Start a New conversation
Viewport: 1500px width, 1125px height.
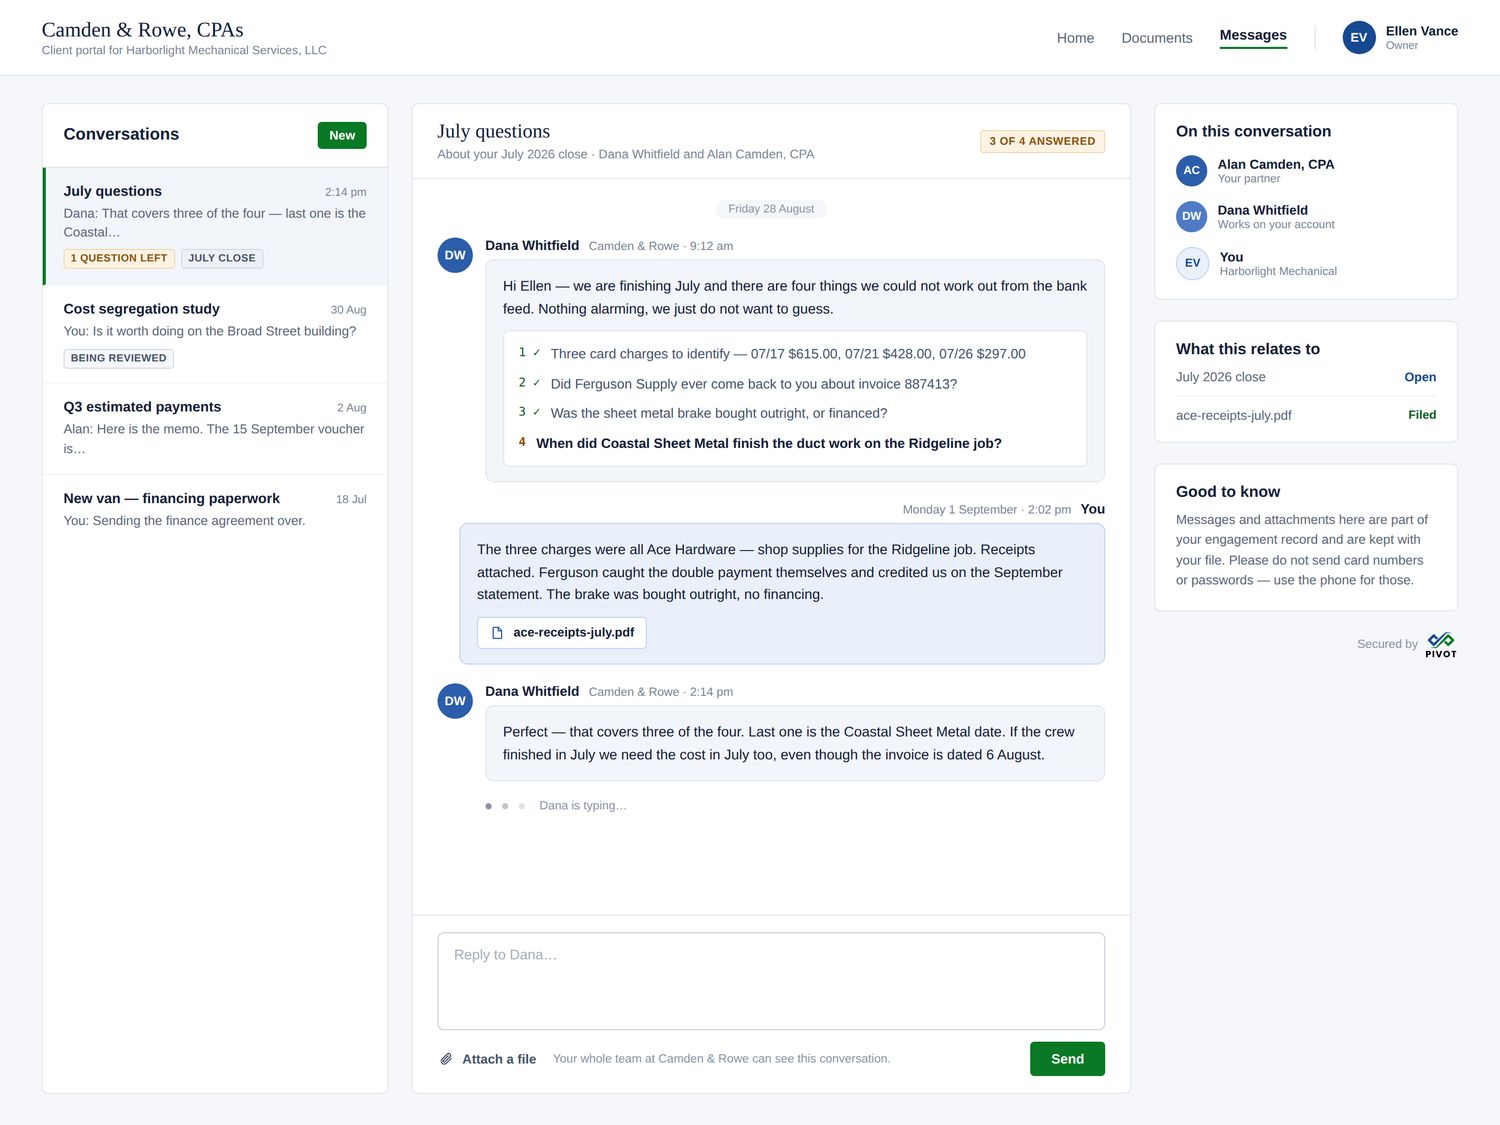pyautogui.click(x=342, y=135)
